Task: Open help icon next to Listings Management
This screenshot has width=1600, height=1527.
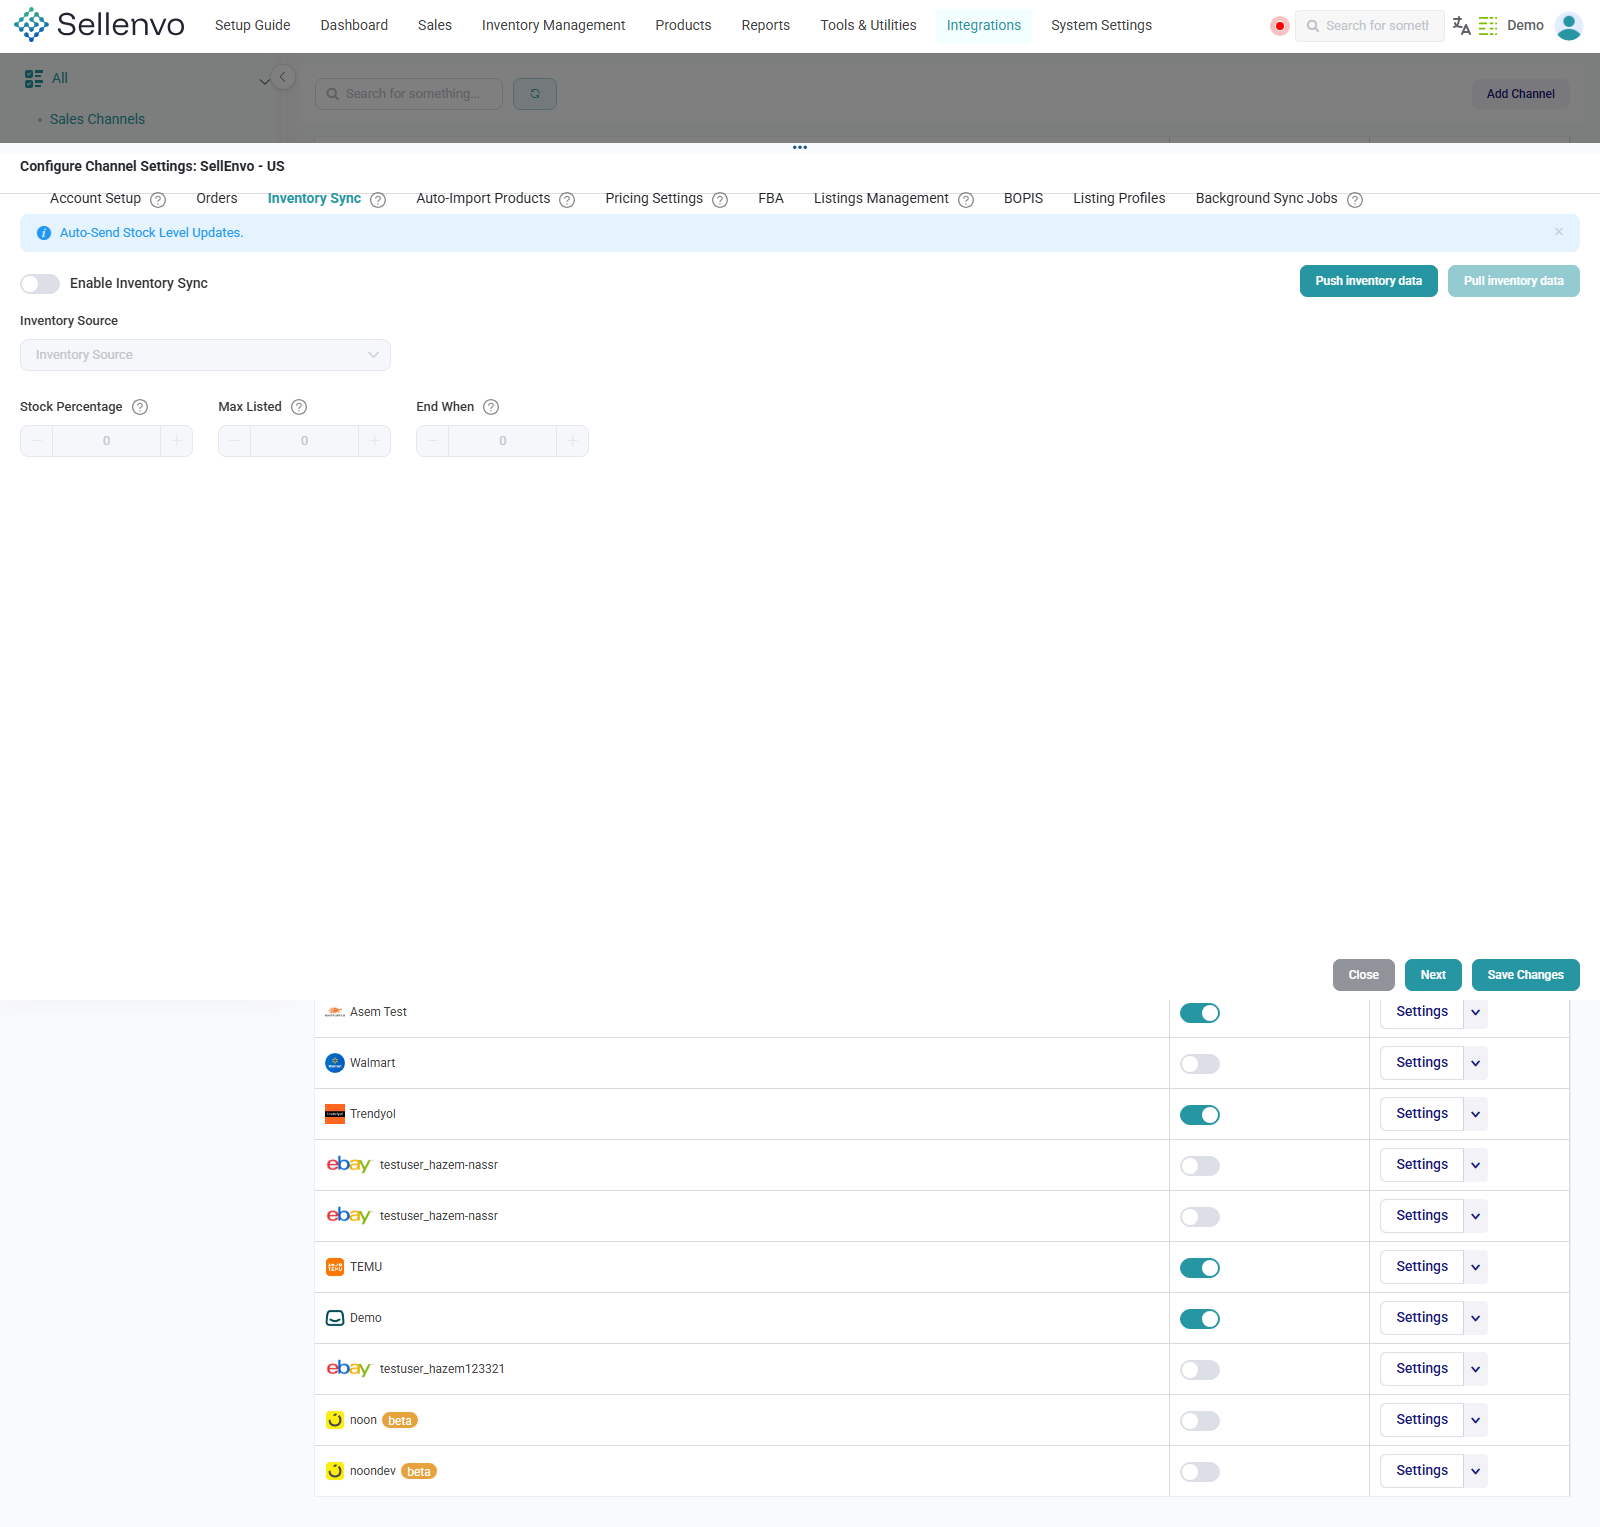Action: click(966, 200)
